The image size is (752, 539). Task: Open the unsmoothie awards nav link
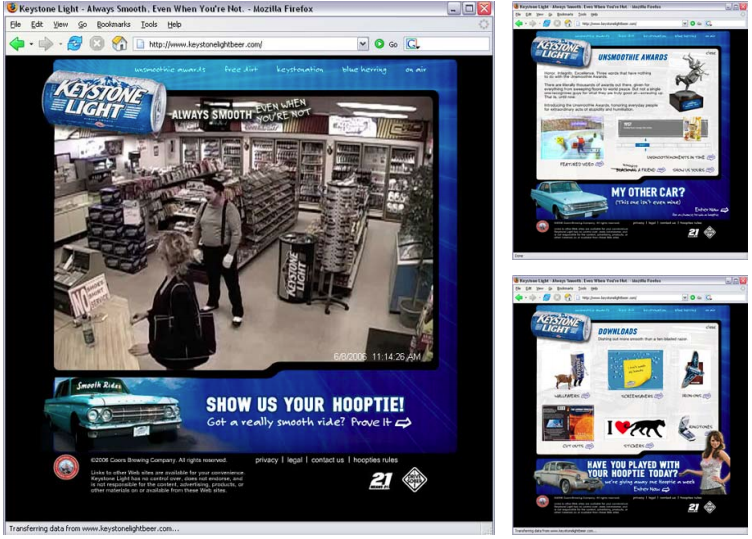170,70
